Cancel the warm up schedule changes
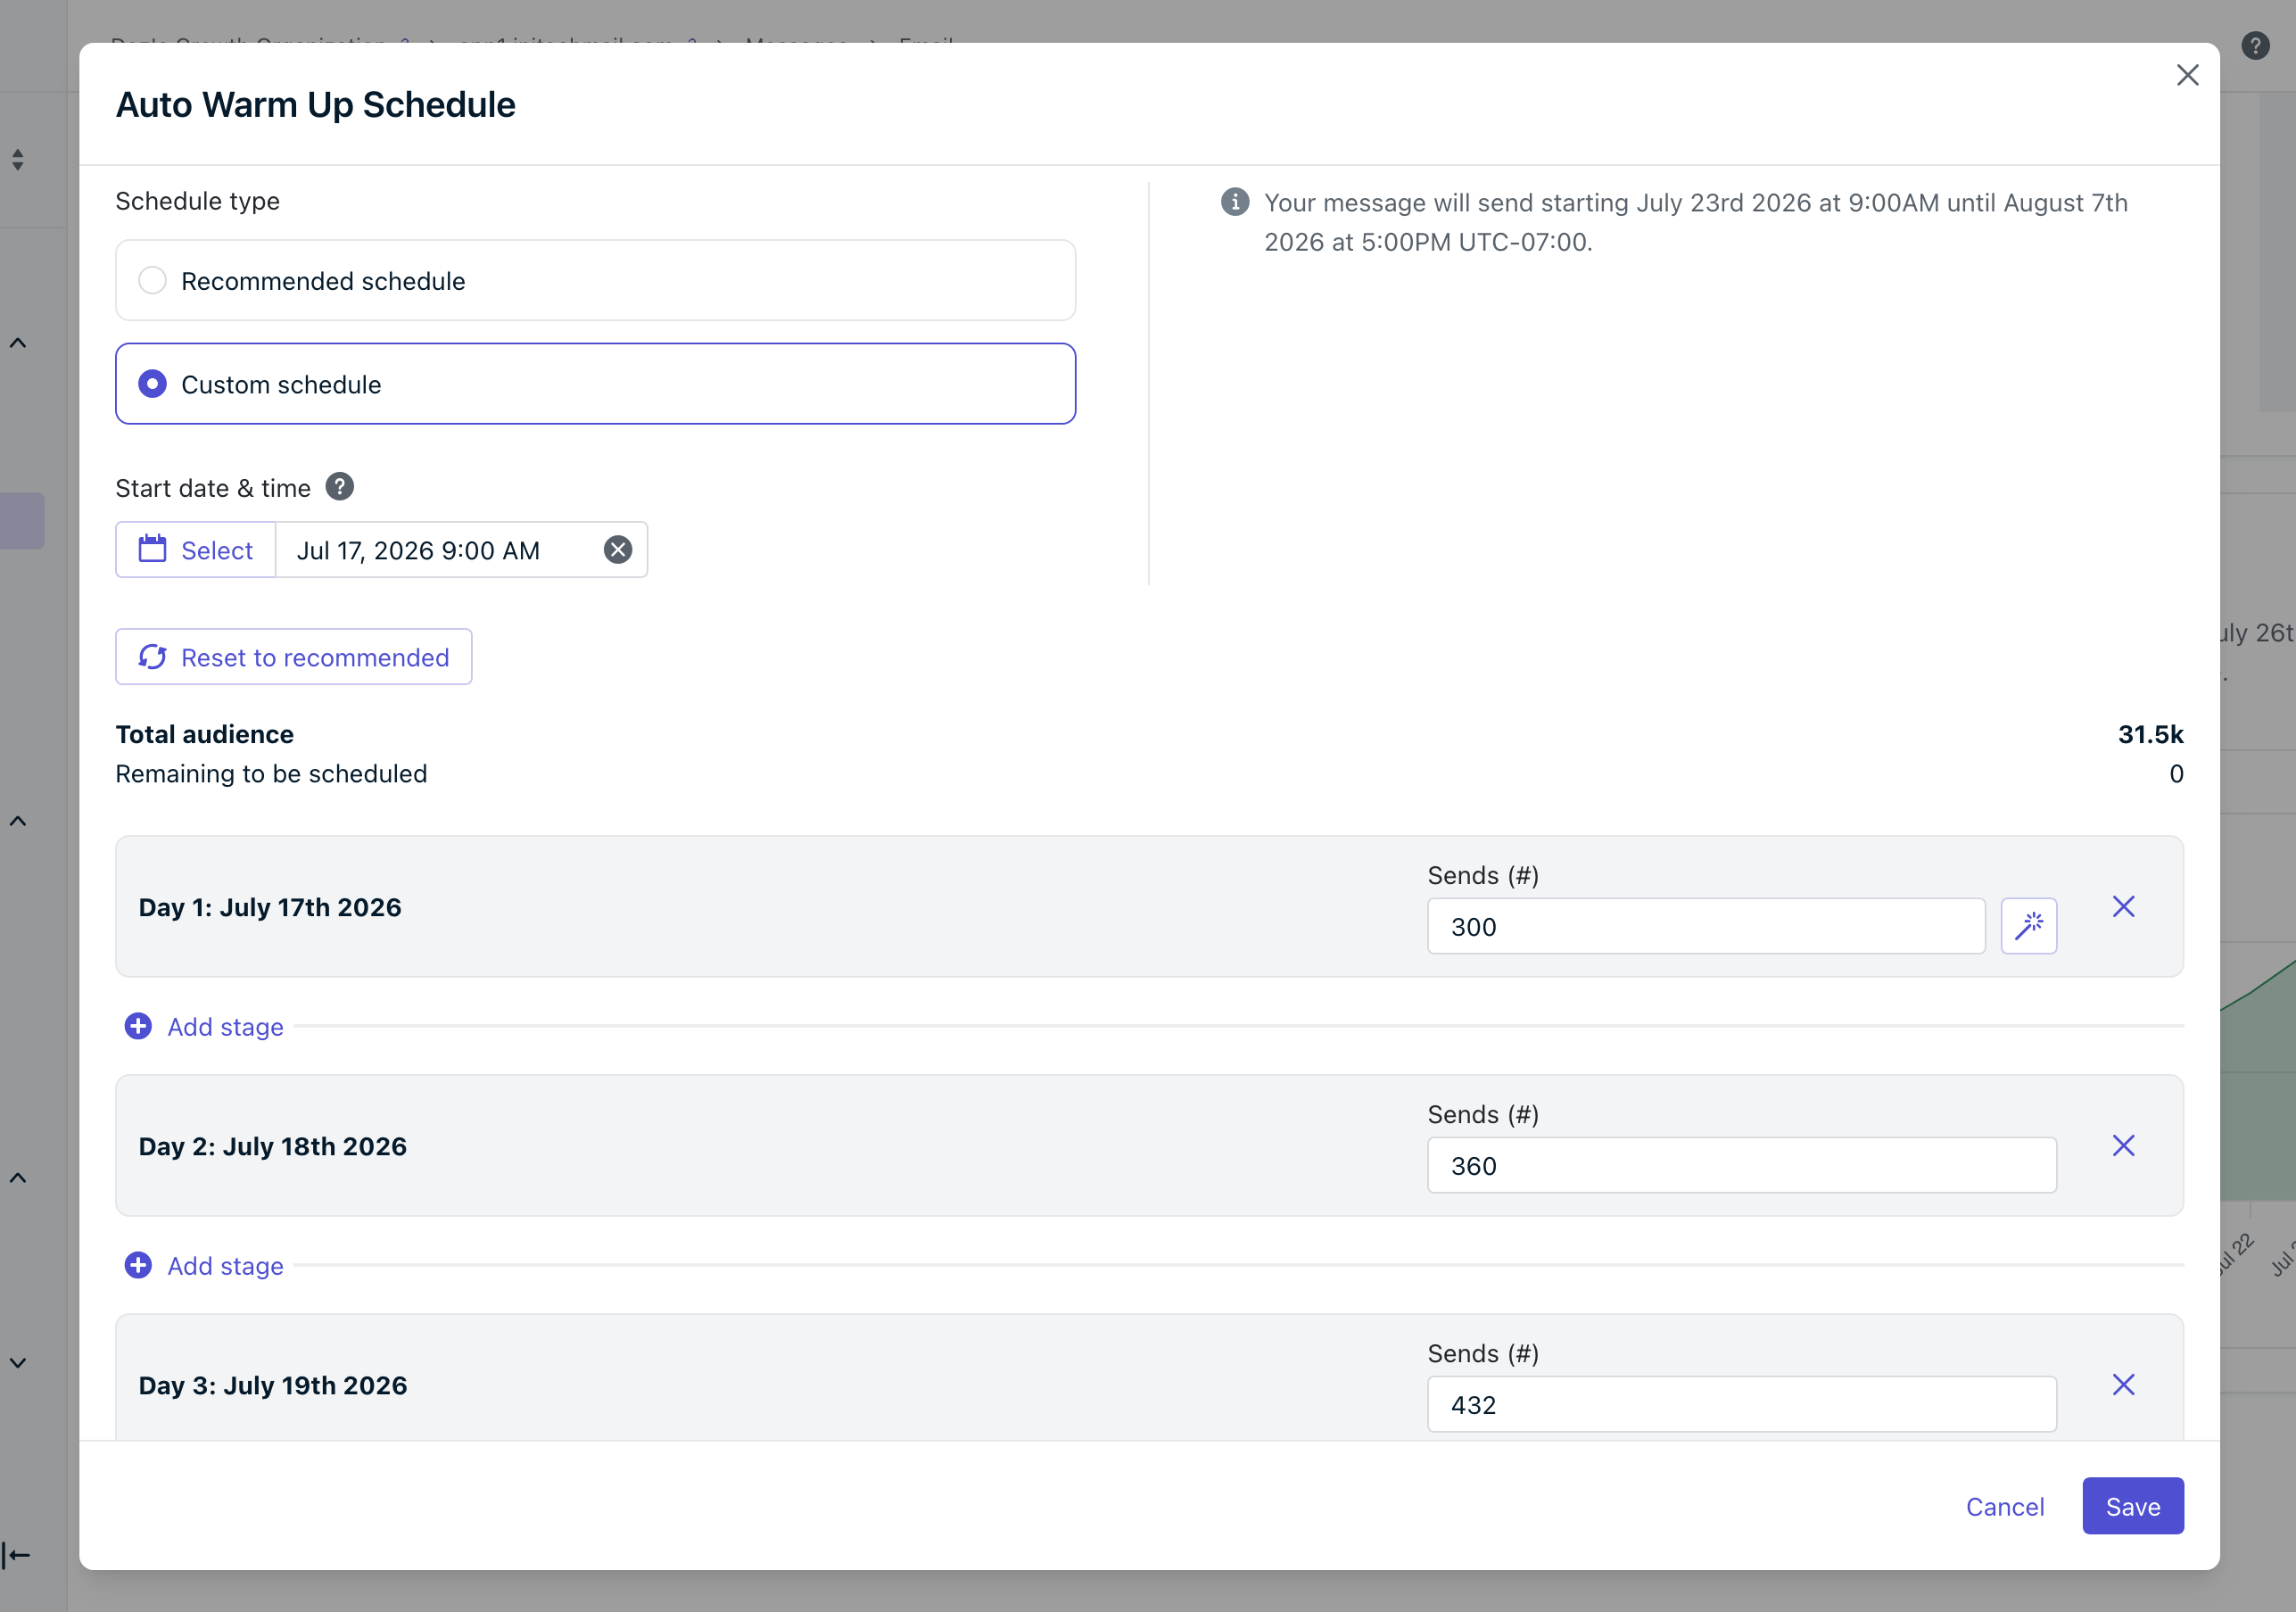 click(2005, 1506)
